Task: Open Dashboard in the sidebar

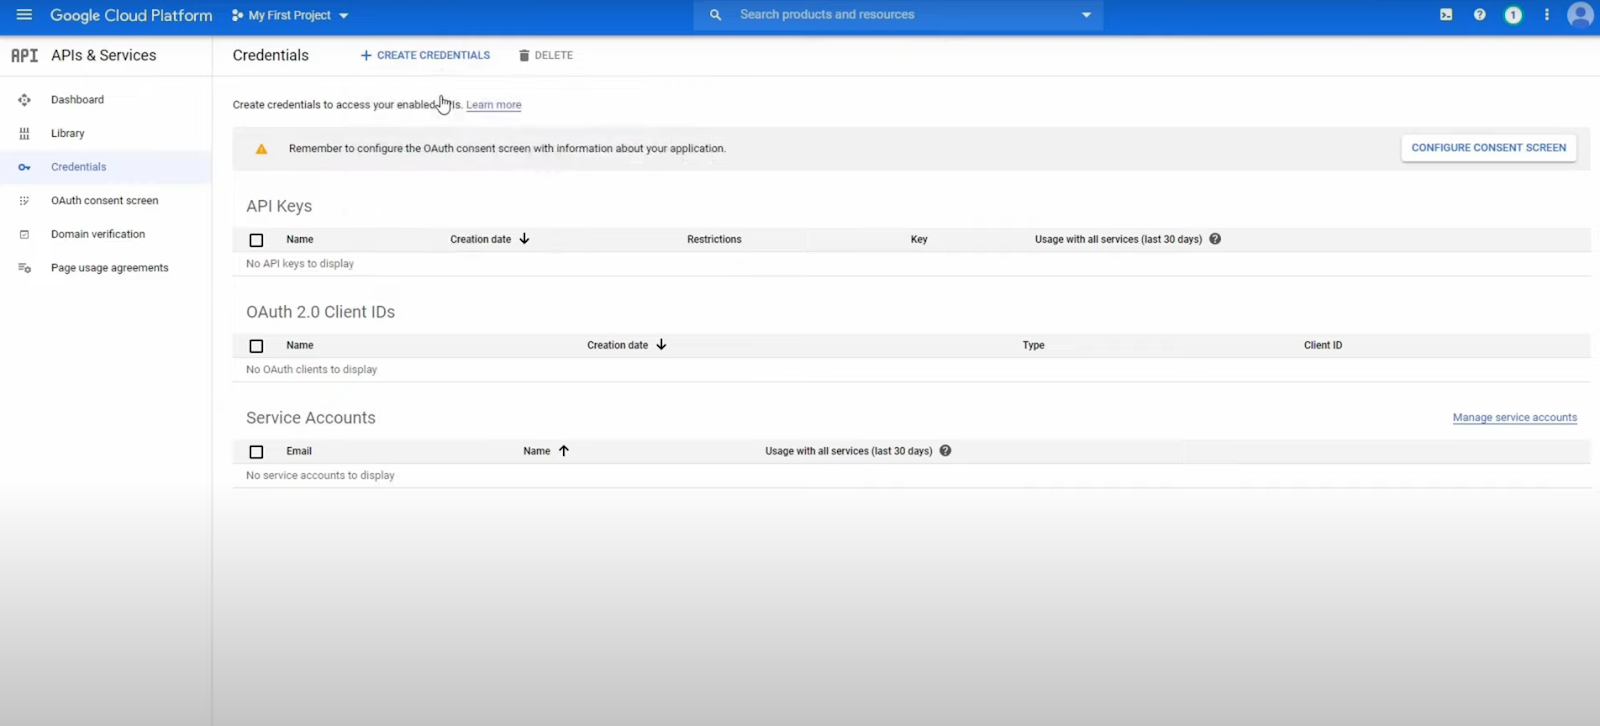Action: pyautogui.click(x=77, y=100)
